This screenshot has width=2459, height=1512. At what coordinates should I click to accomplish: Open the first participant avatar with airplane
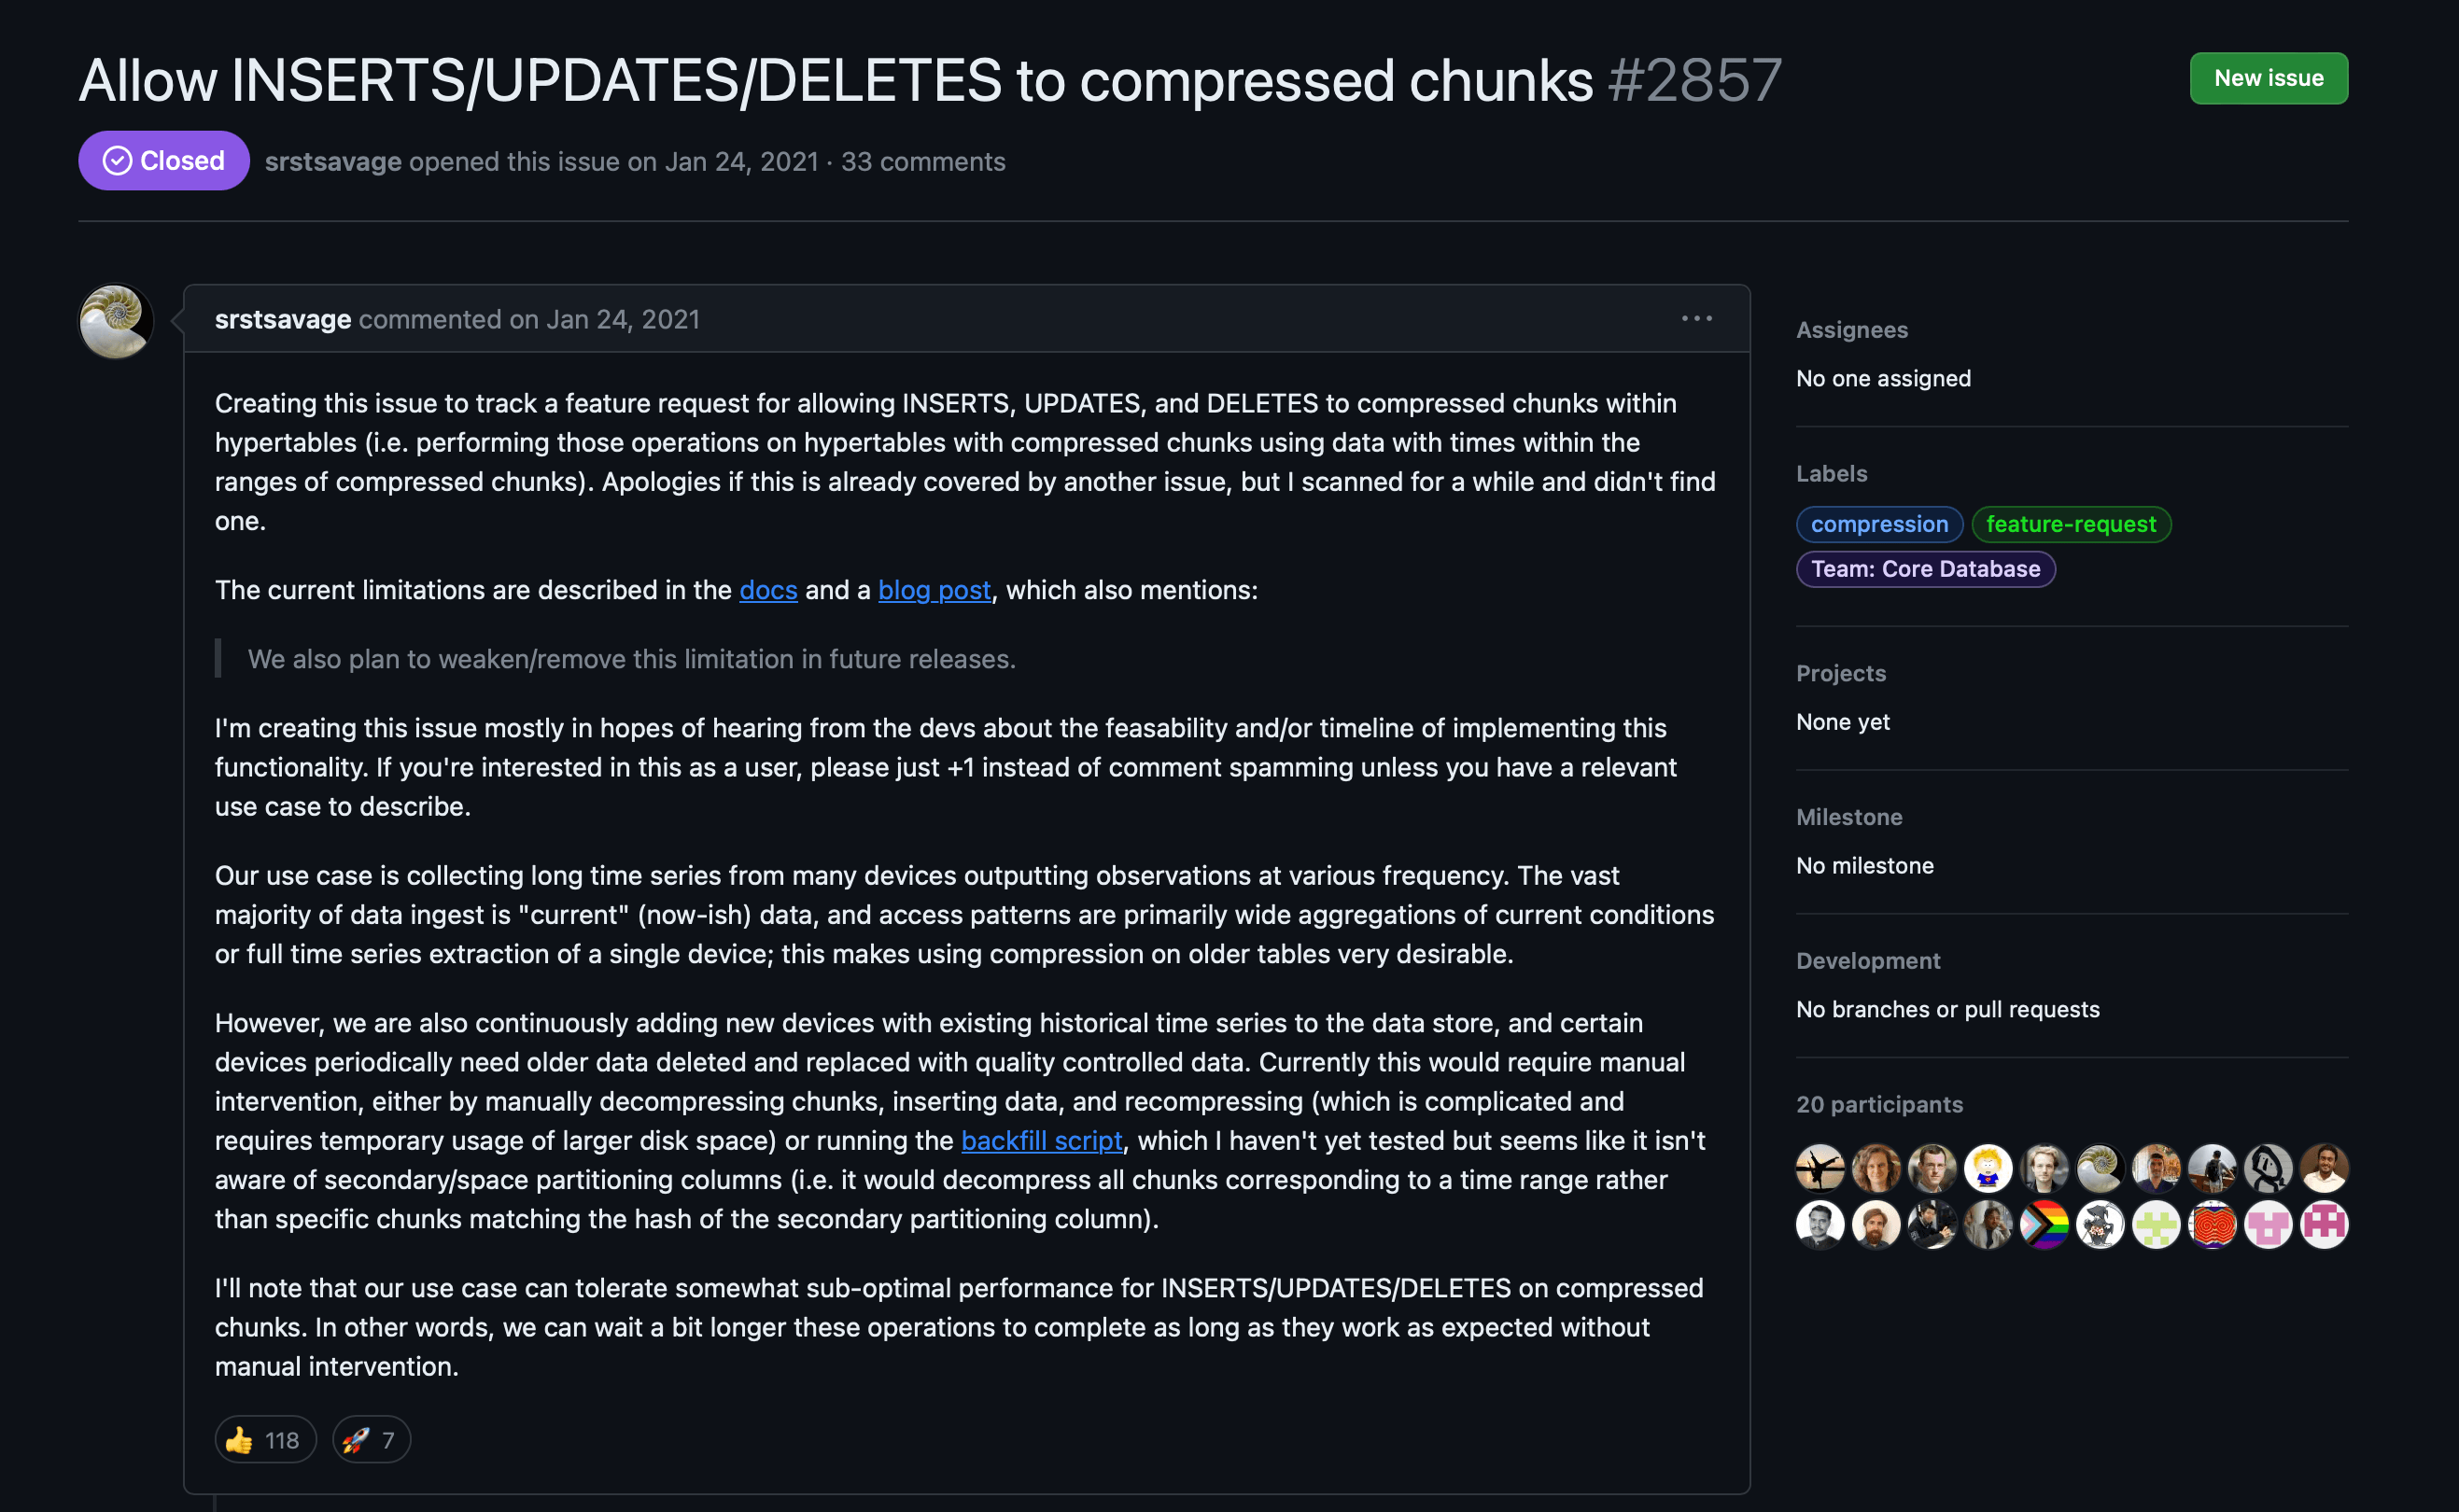coord(1820,1168)
